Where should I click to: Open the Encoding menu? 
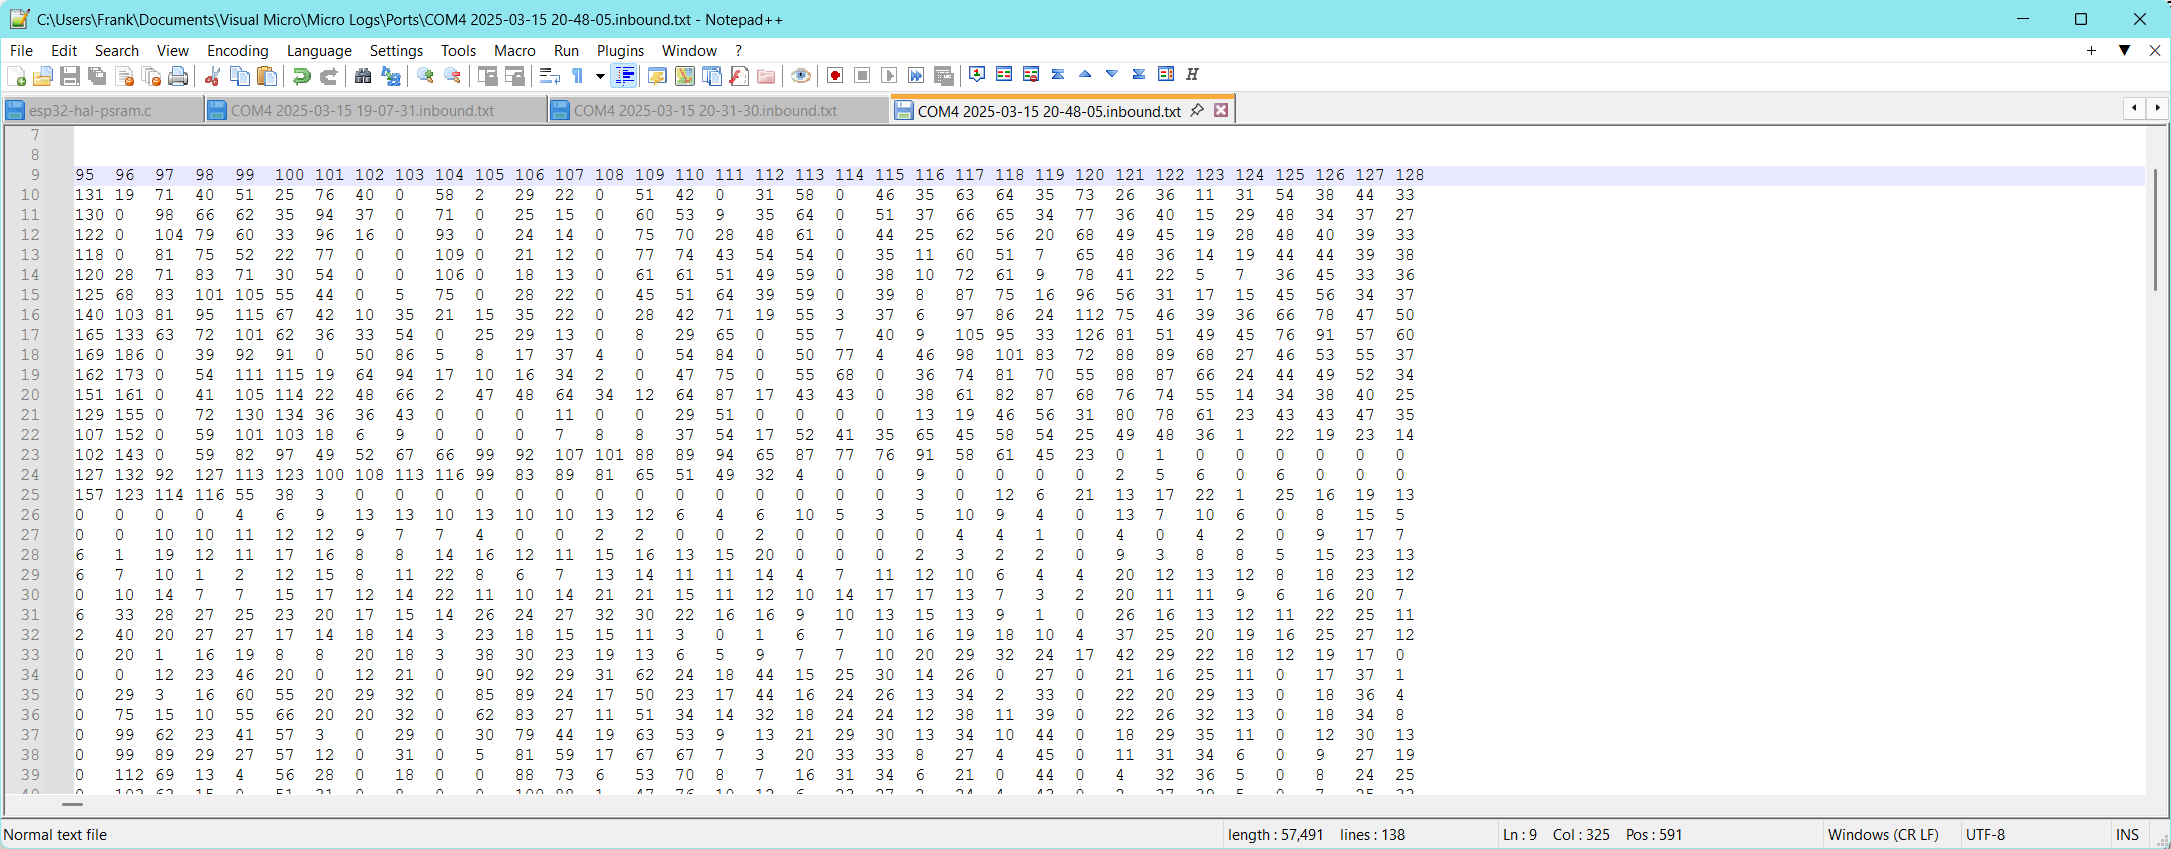tap(237, 50)
